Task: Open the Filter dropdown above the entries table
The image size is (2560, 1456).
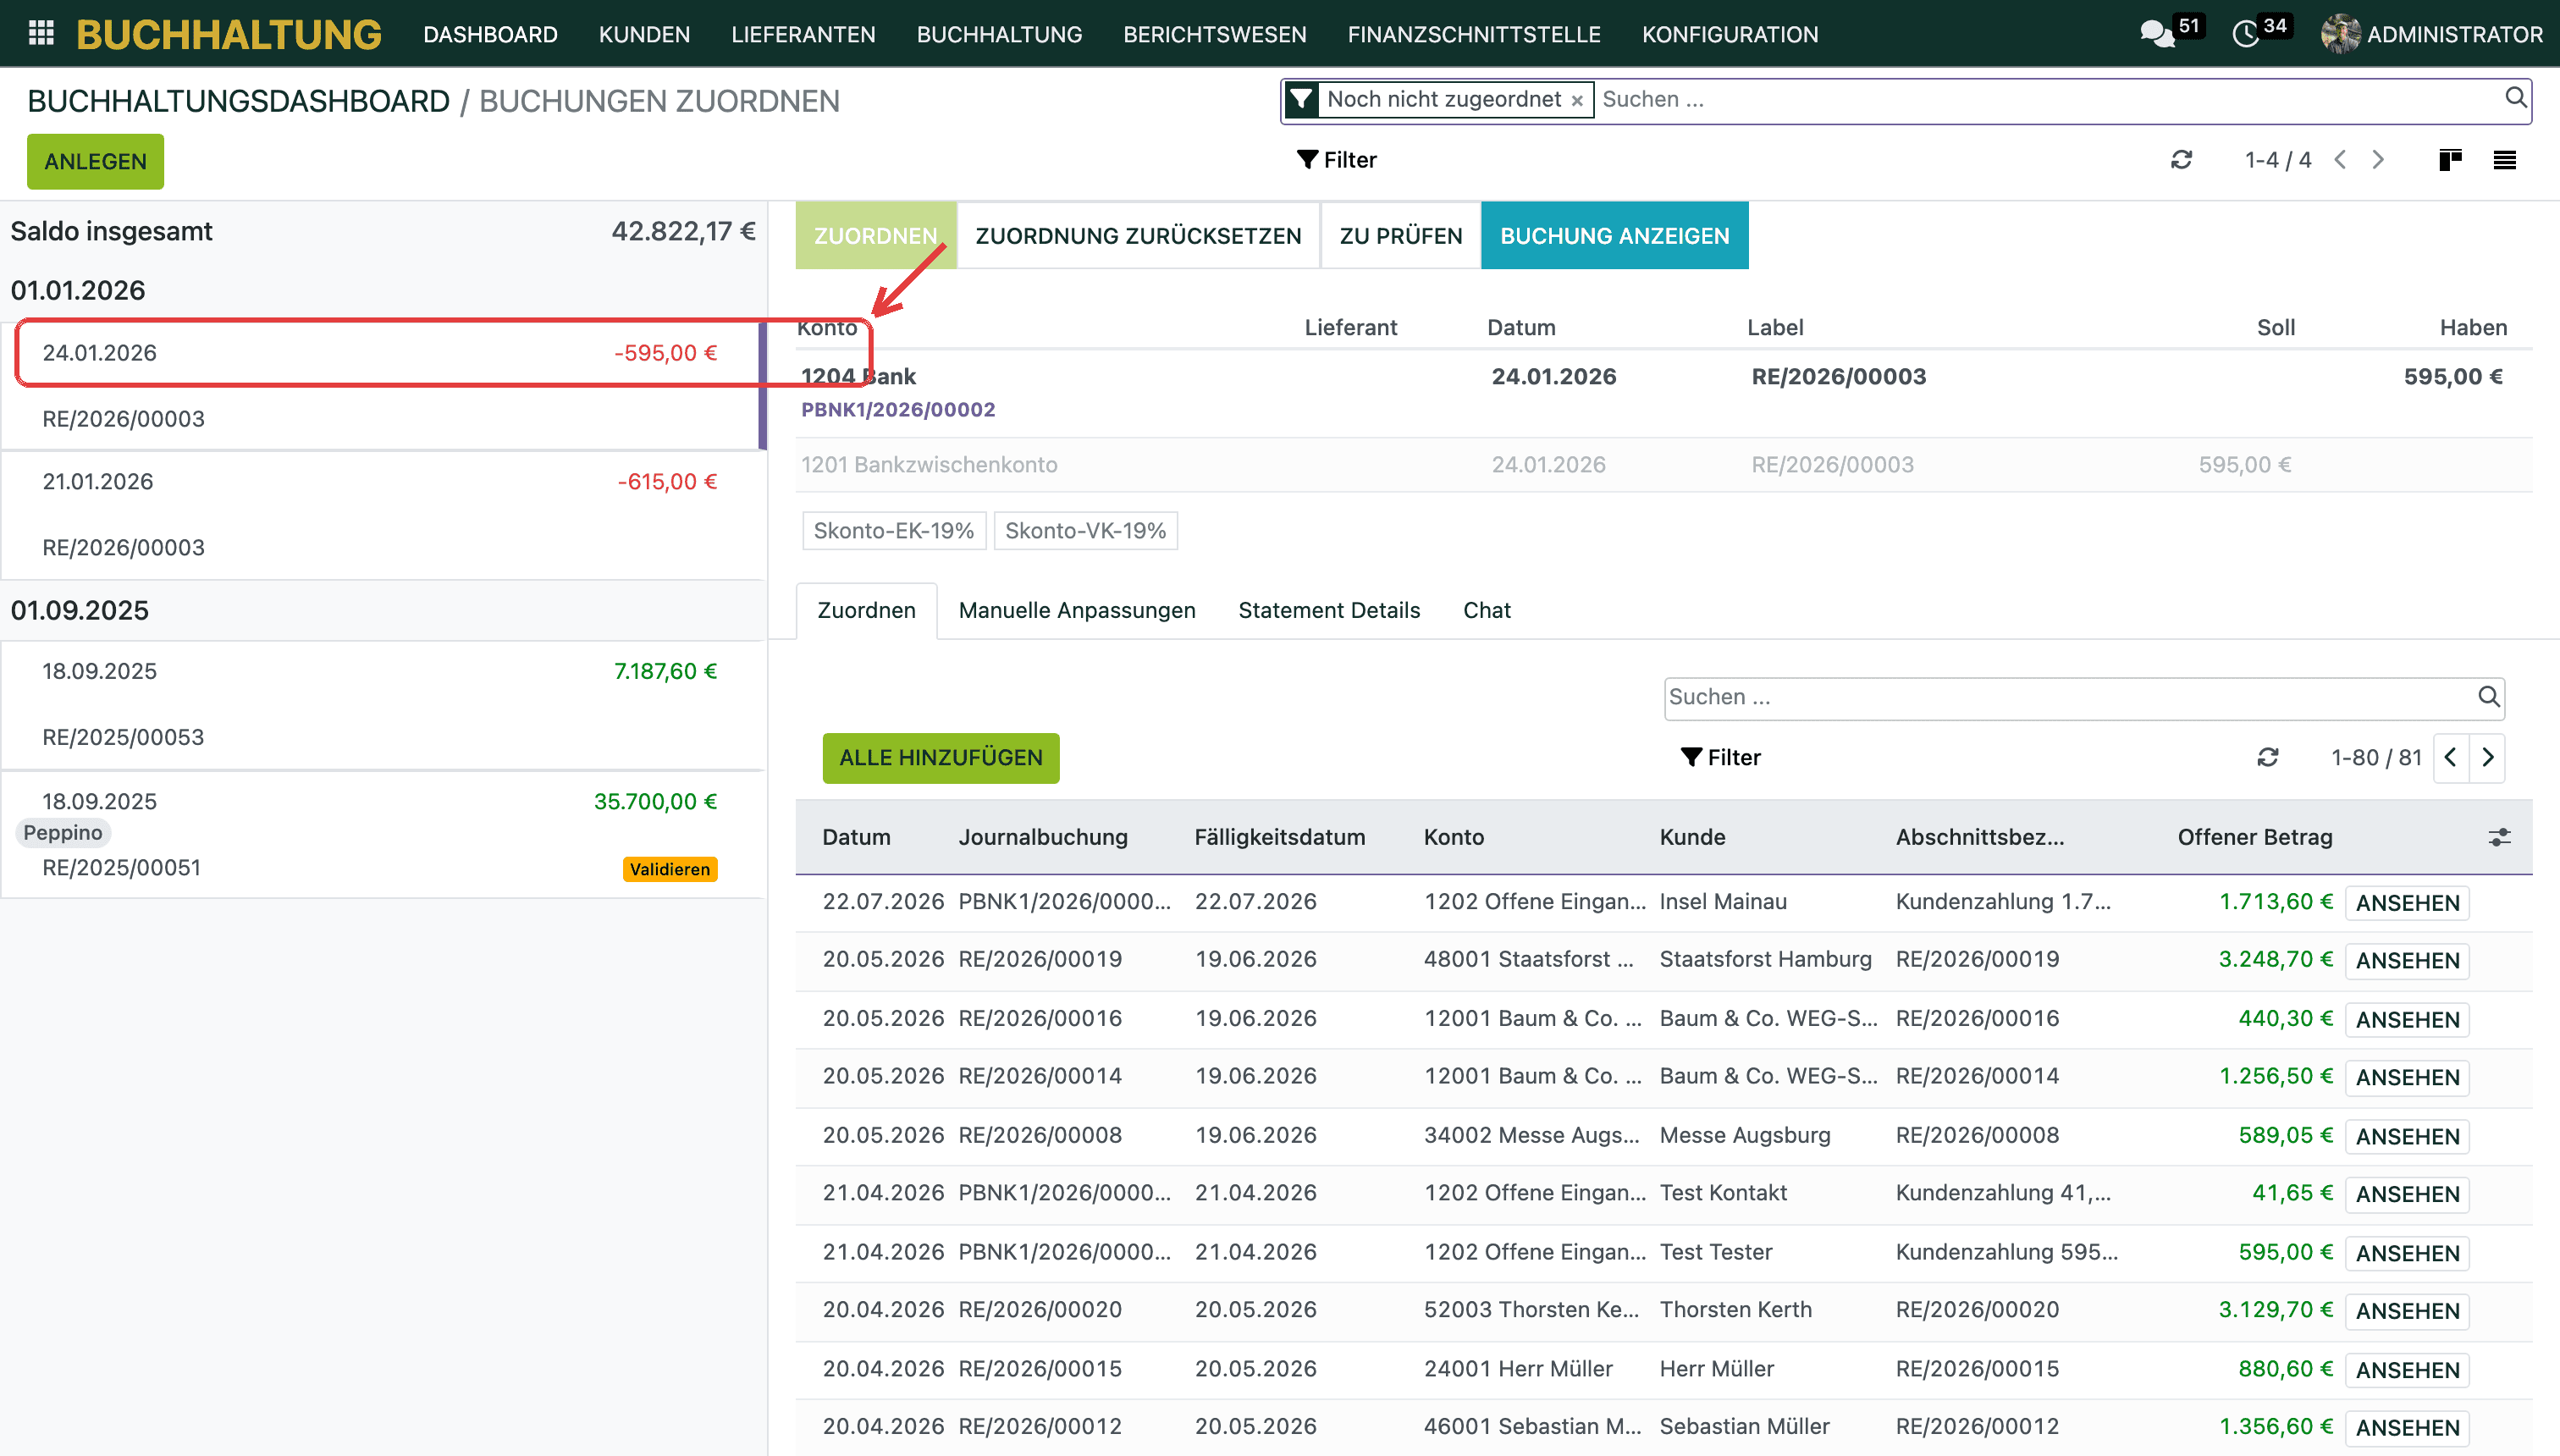Action: point(1720,758)
